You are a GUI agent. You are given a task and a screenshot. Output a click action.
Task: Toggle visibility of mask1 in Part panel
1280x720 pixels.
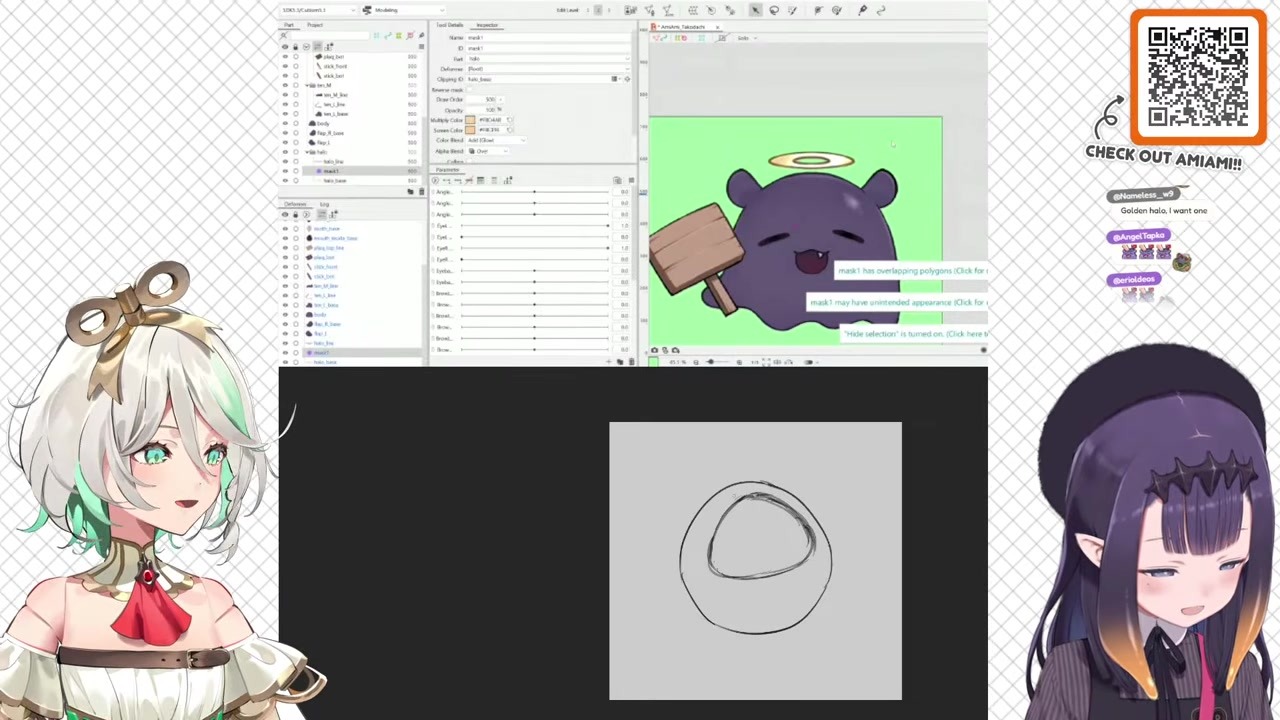point(285,171)
